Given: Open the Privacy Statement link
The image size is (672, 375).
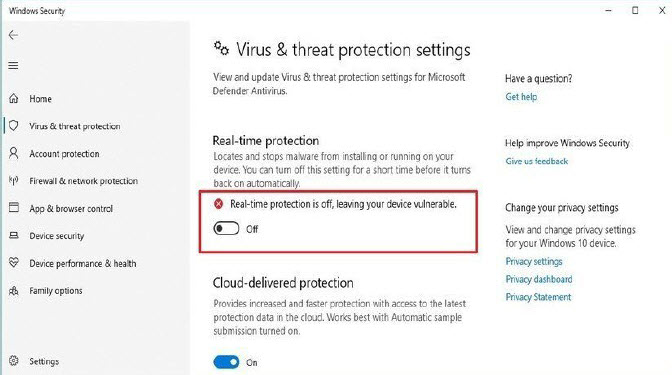Looking at the screenshot, I should click(x=538, y=297).
